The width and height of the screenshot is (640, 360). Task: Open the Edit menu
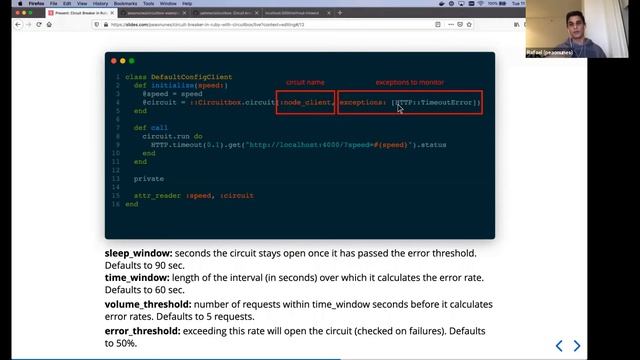click(x=67, y=3)
